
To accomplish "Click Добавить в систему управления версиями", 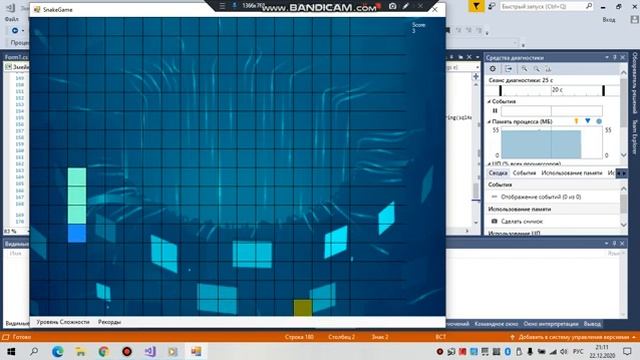I will [x=573, y=337].
